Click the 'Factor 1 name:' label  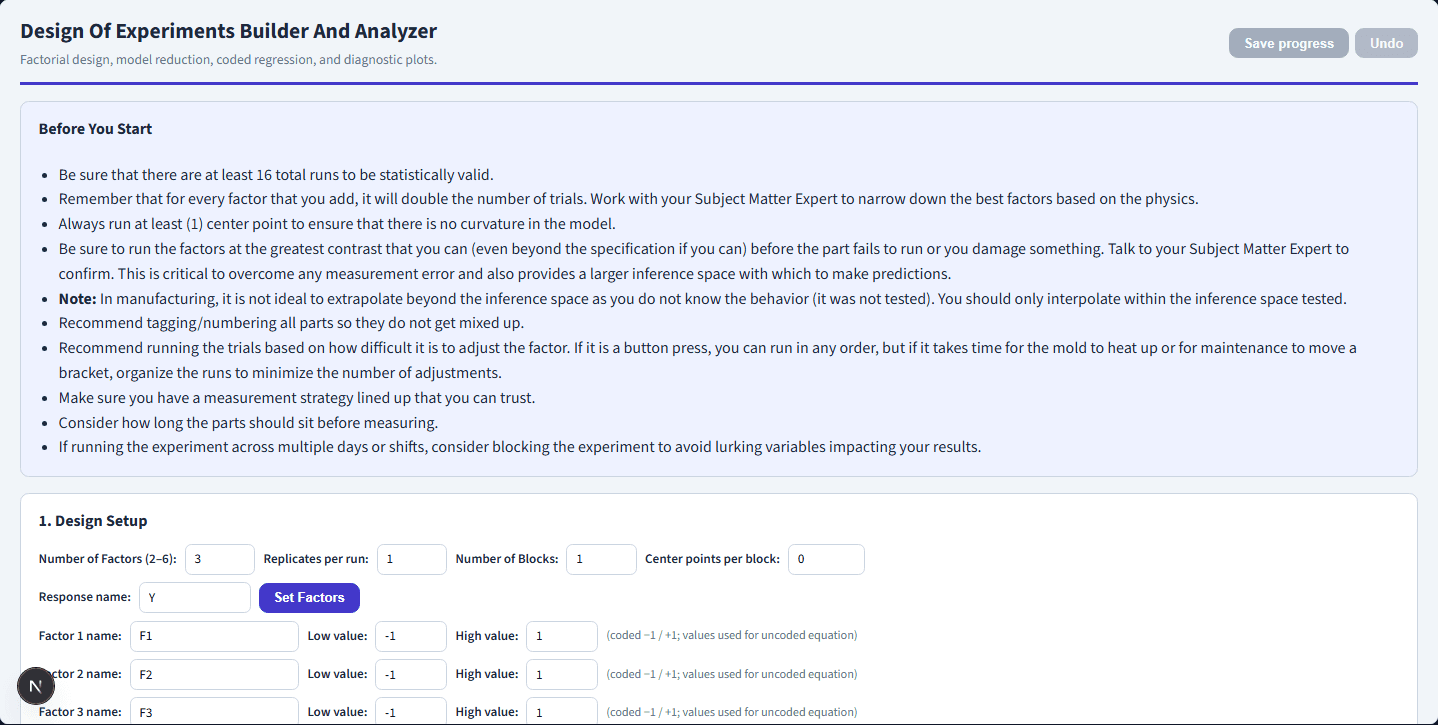coord(80,636)
